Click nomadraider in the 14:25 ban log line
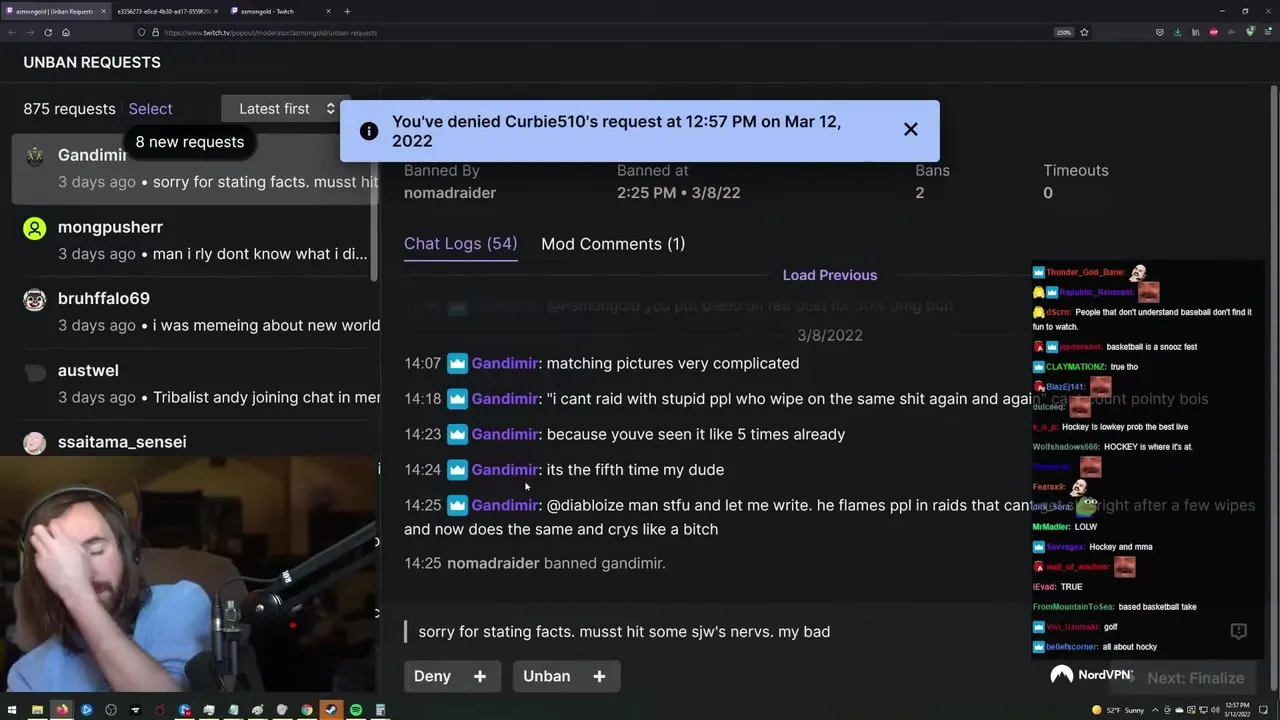Image resolution: width=1280 pixels, height=720 pixels. tap(493, 563)
